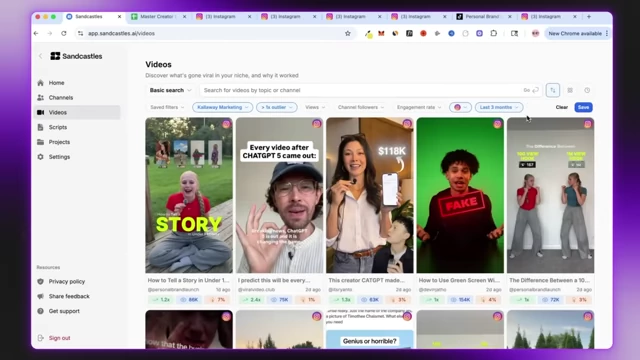This screenshot has height=360, width=640.
Task: Click Instagram badge on $118K video
Action: click(x=407, y=124)
